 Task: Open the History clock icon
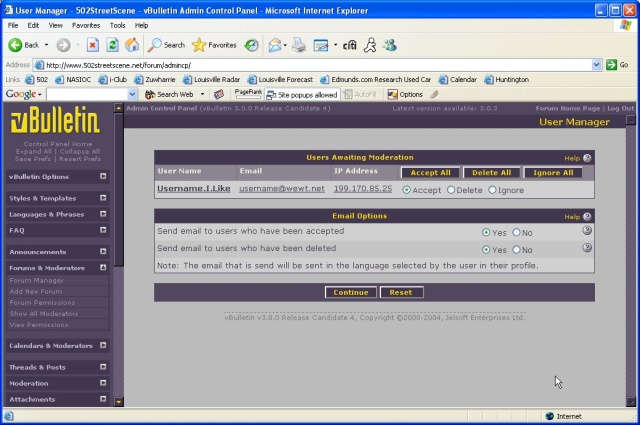pyautogui.click(x=251, y=45)
